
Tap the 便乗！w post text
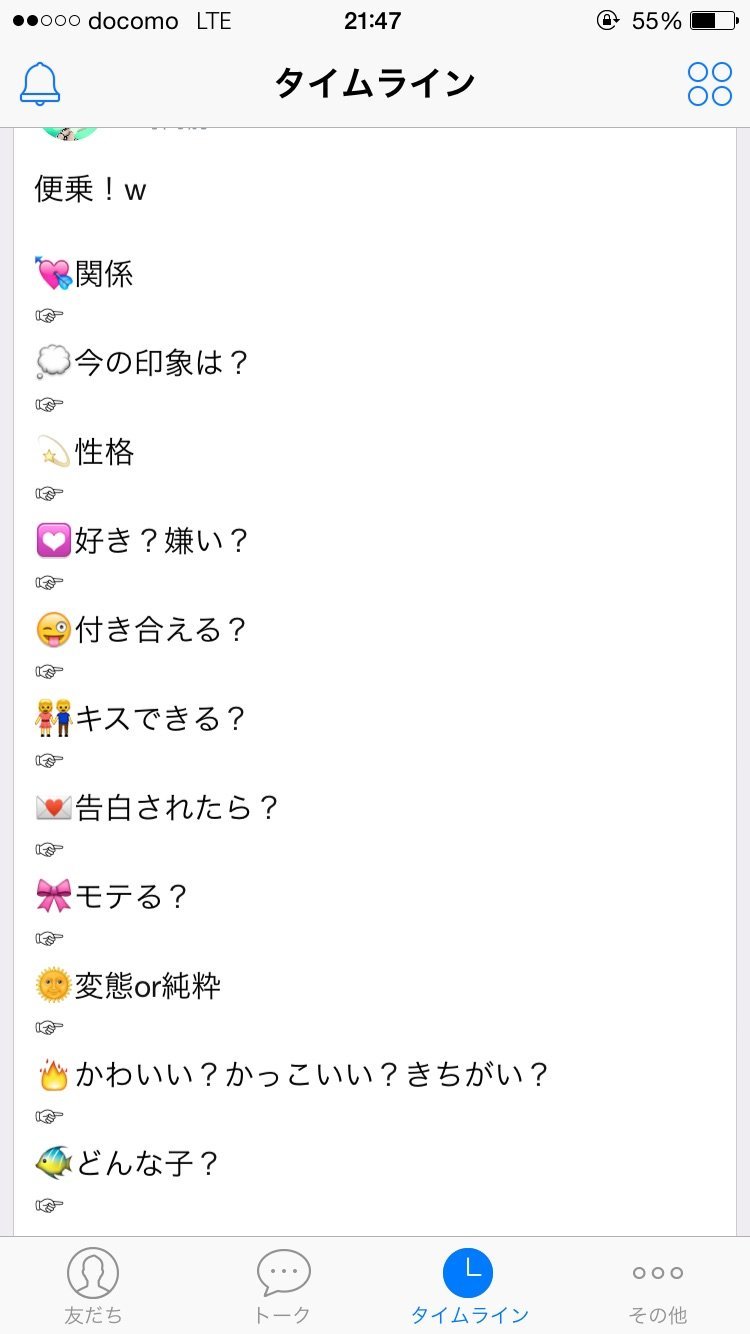pos(91,189)
